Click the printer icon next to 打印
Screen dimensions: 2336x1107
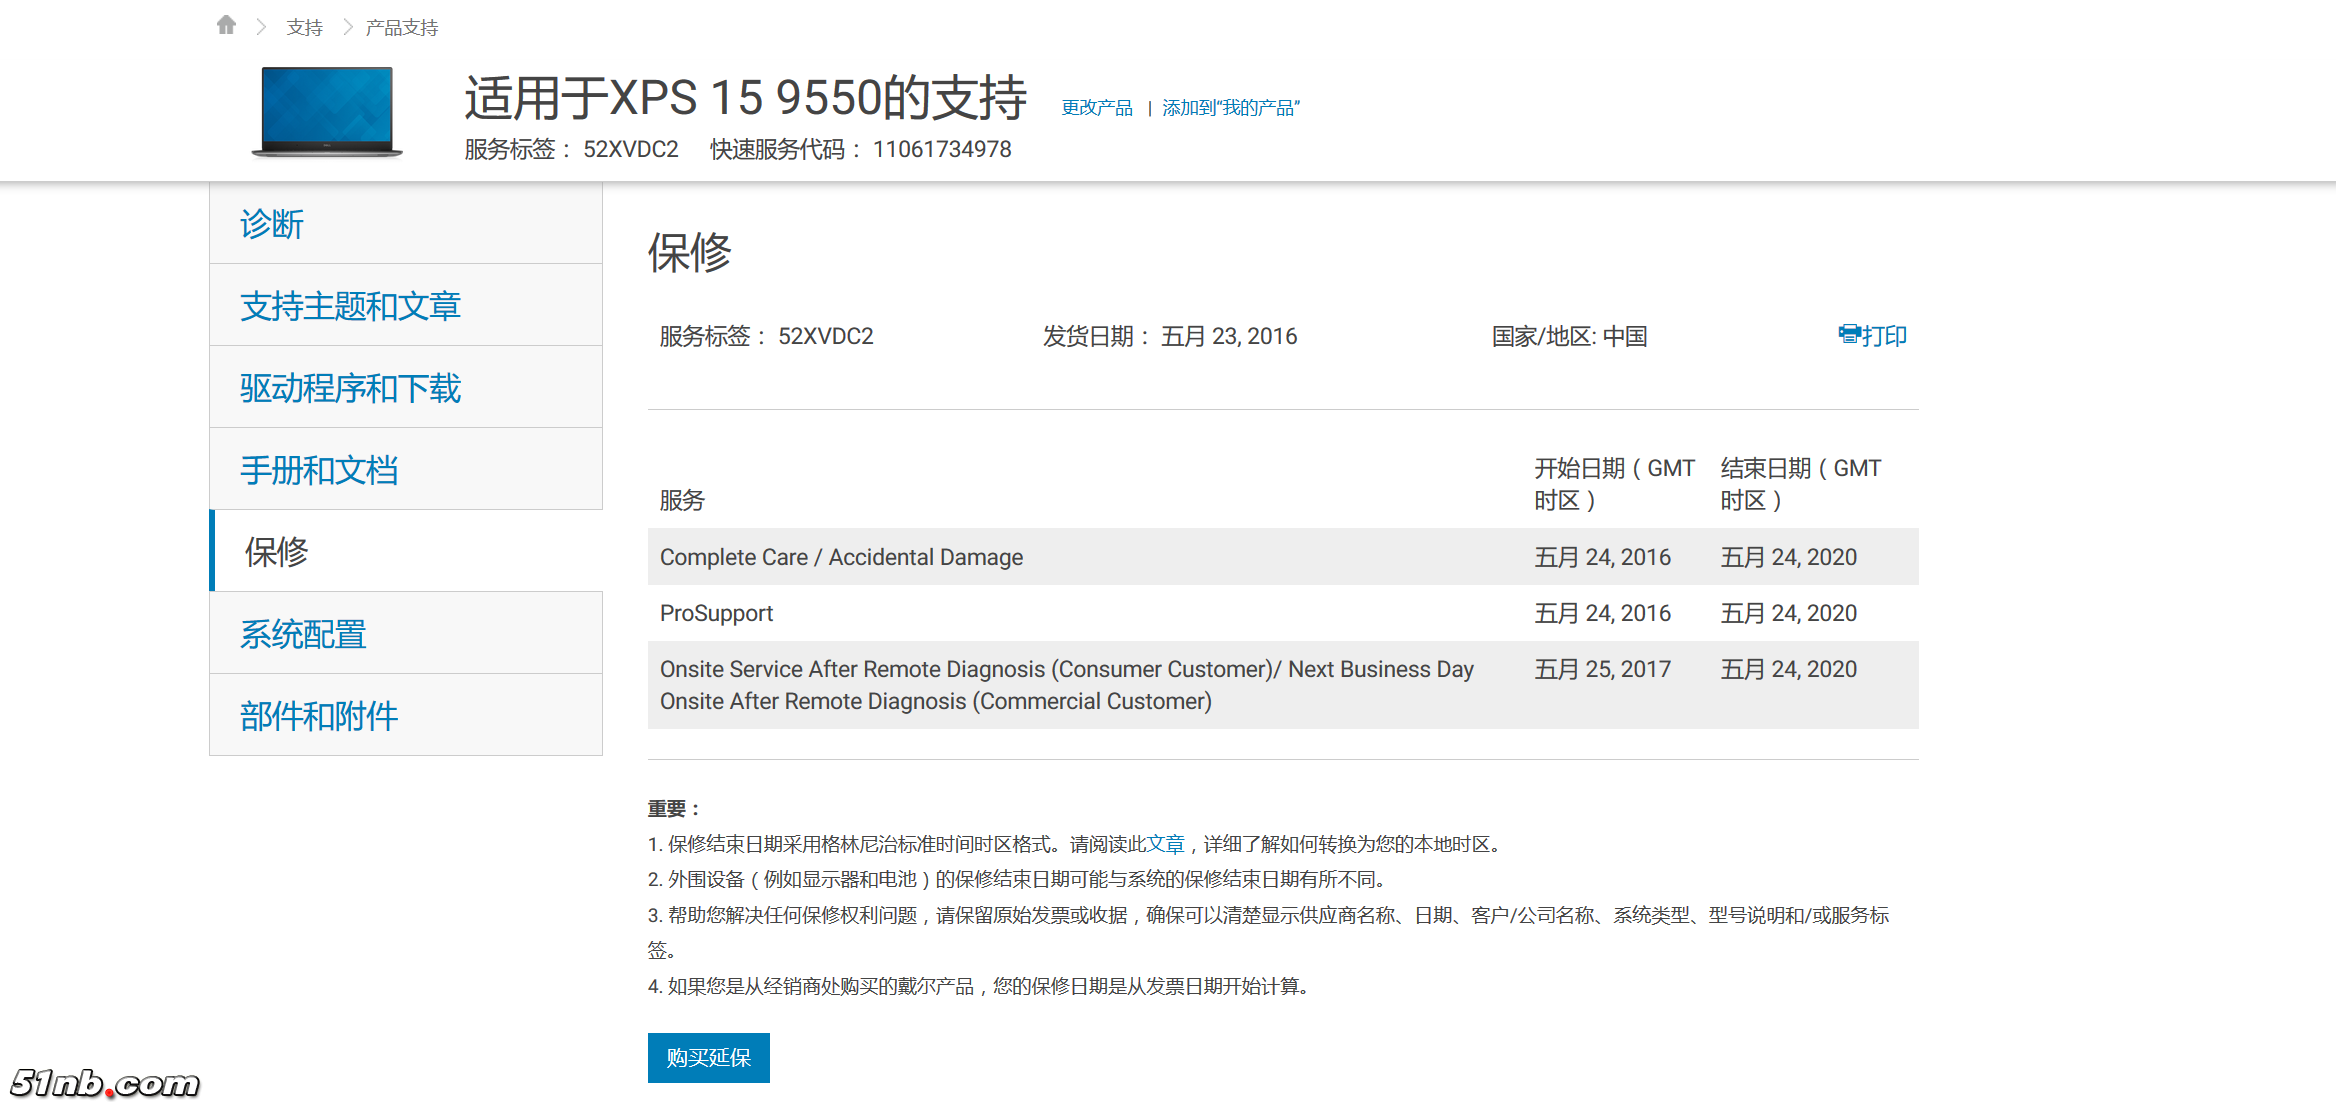[1848, 334]
